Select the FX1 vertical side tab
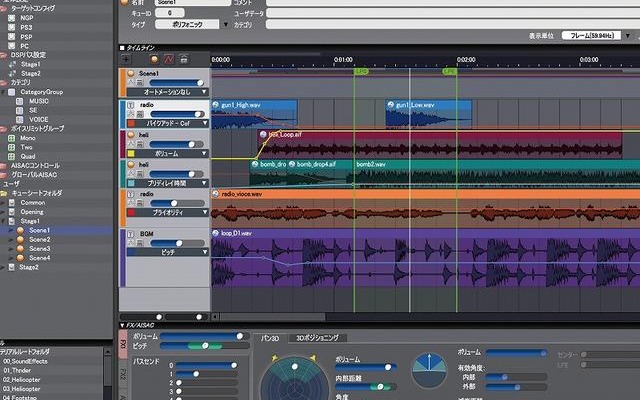Screen dimensions: 640x400 pos(123,344)
